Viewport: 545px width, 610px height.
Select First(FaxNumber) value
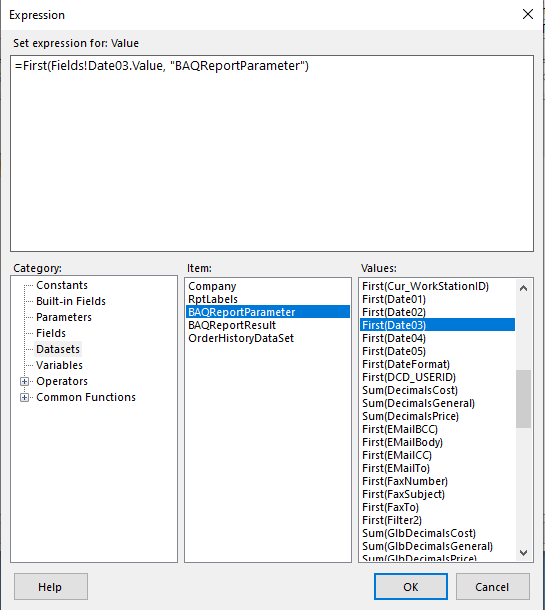[x=437, y=481]
